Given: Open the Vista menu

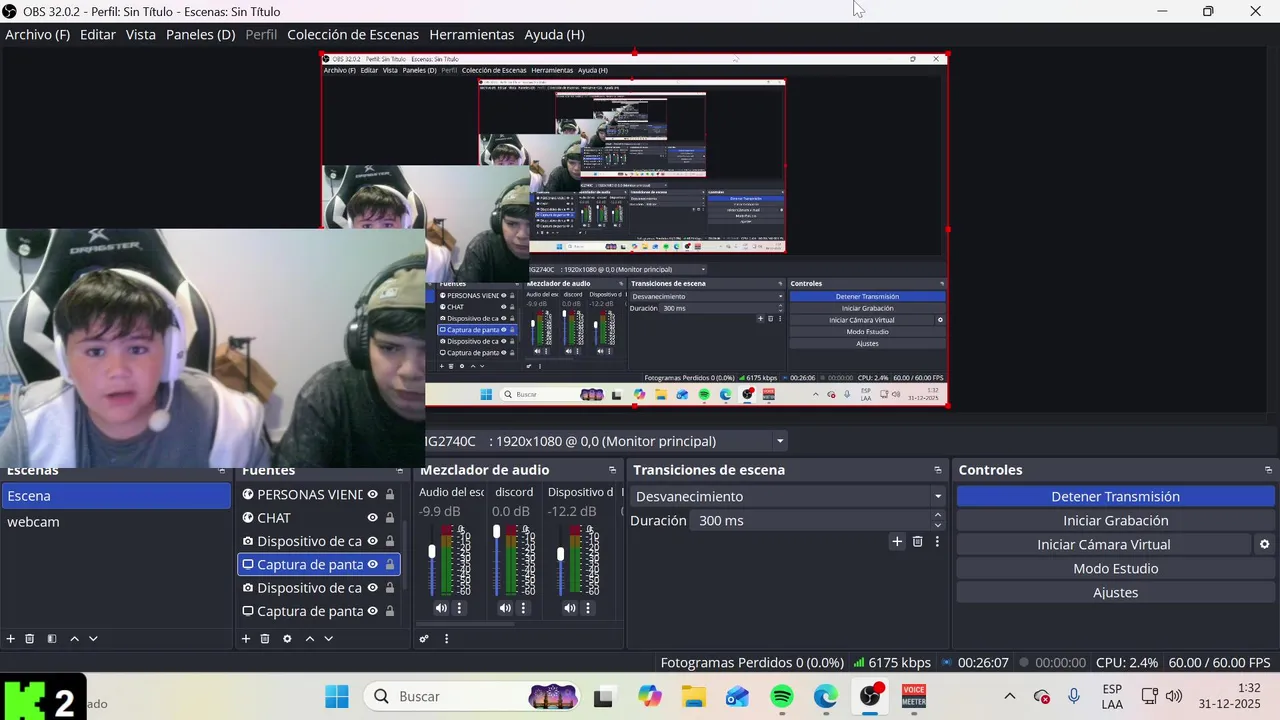Looking at the screenshot, I should tap(141, 34).
